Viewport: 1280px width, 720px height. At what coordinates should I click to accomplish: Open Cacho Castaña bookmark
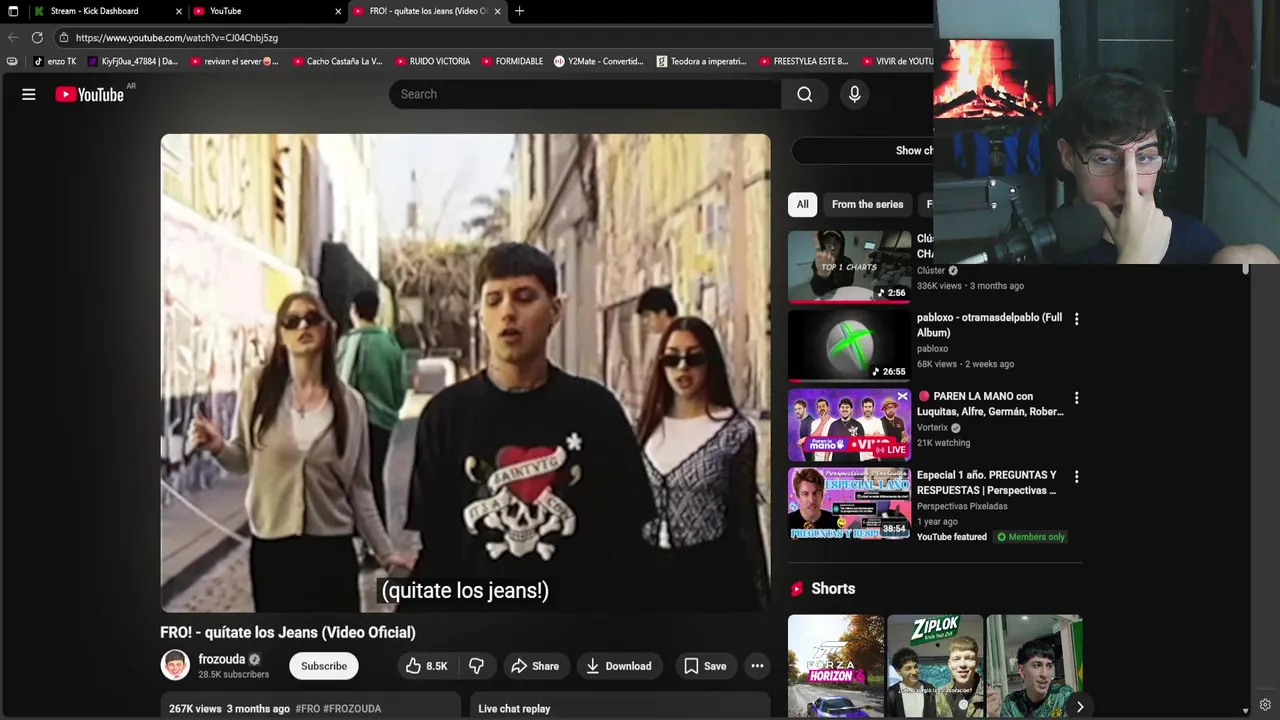[x=338, y=61]
